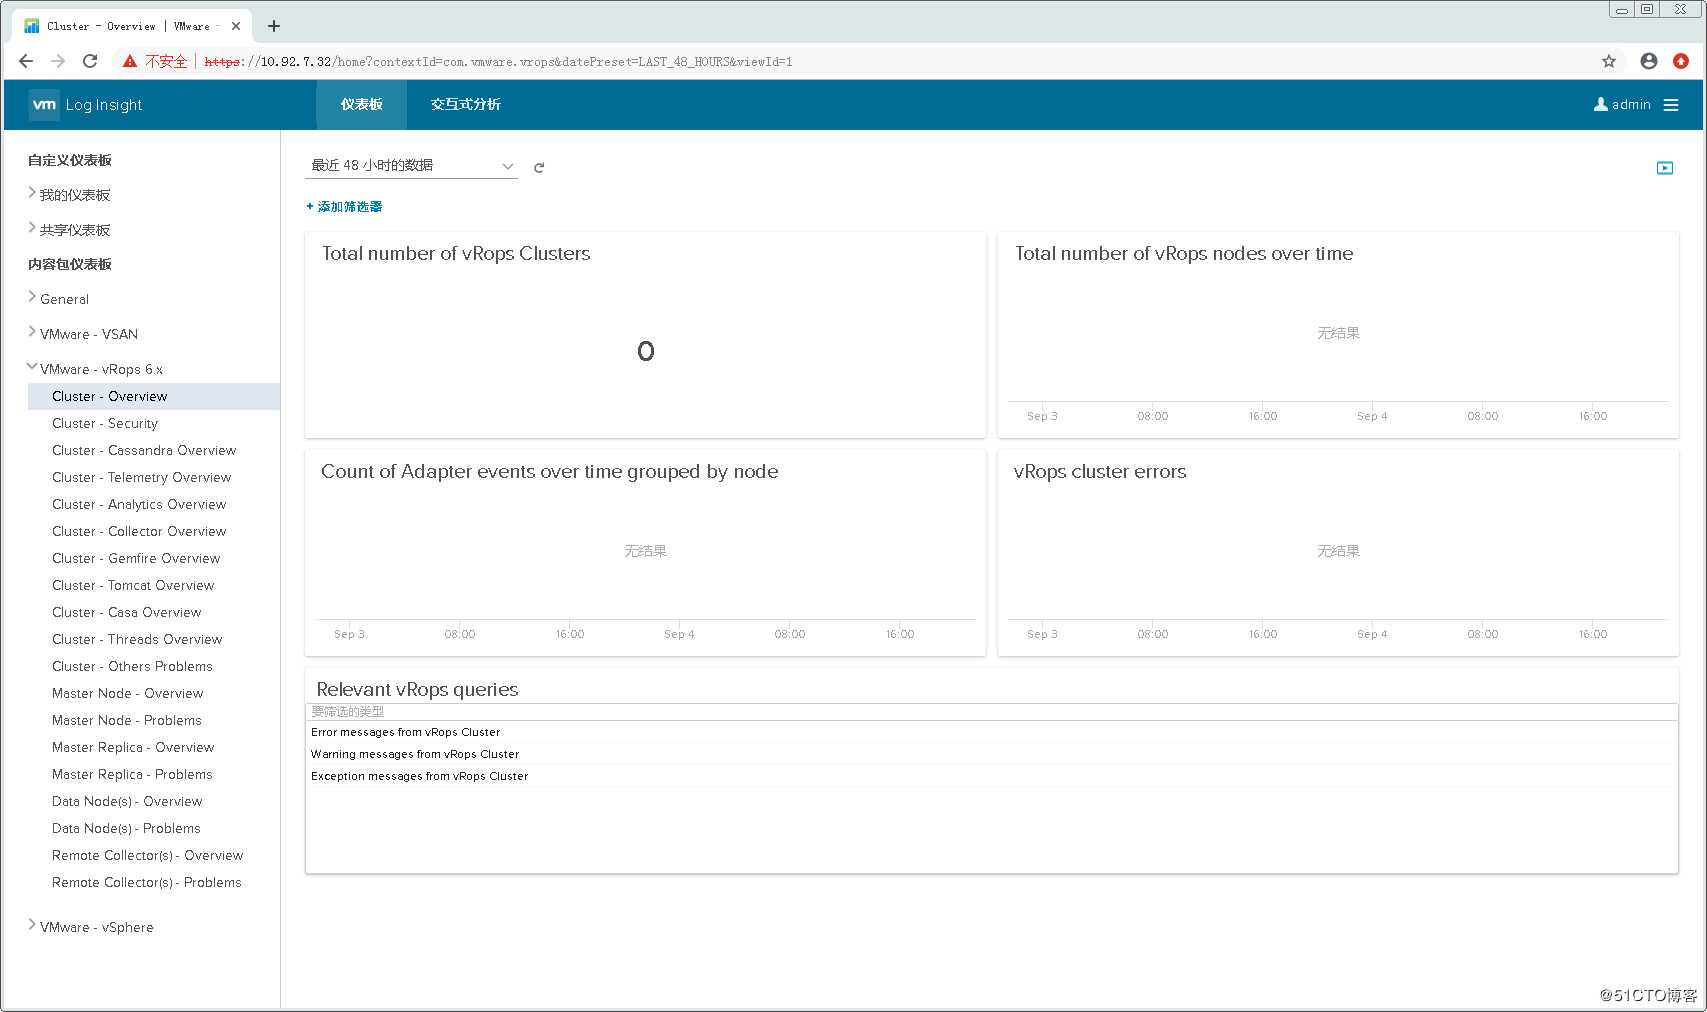Click the admin user icon
The image size is (1707, 1012).
pyautogui.click(x=1600, y=104)
